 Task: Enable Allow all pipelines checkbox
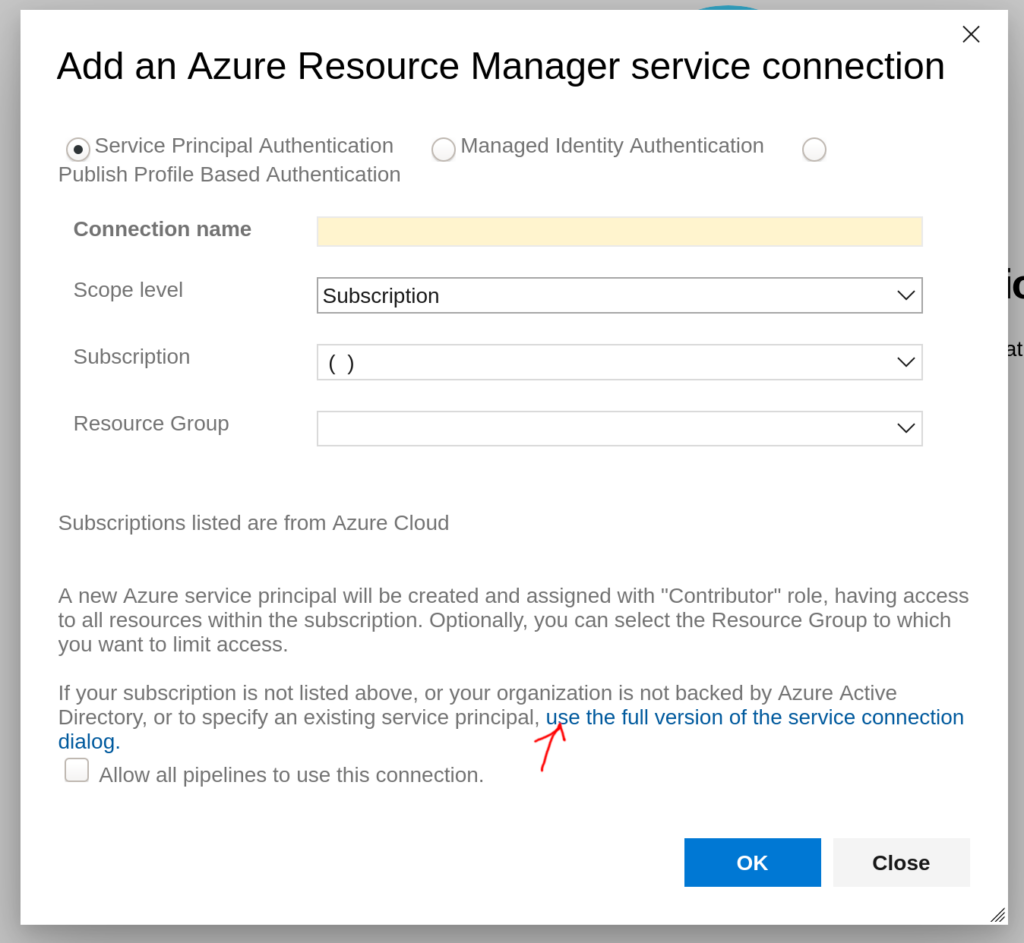click(x=77, y=771)
